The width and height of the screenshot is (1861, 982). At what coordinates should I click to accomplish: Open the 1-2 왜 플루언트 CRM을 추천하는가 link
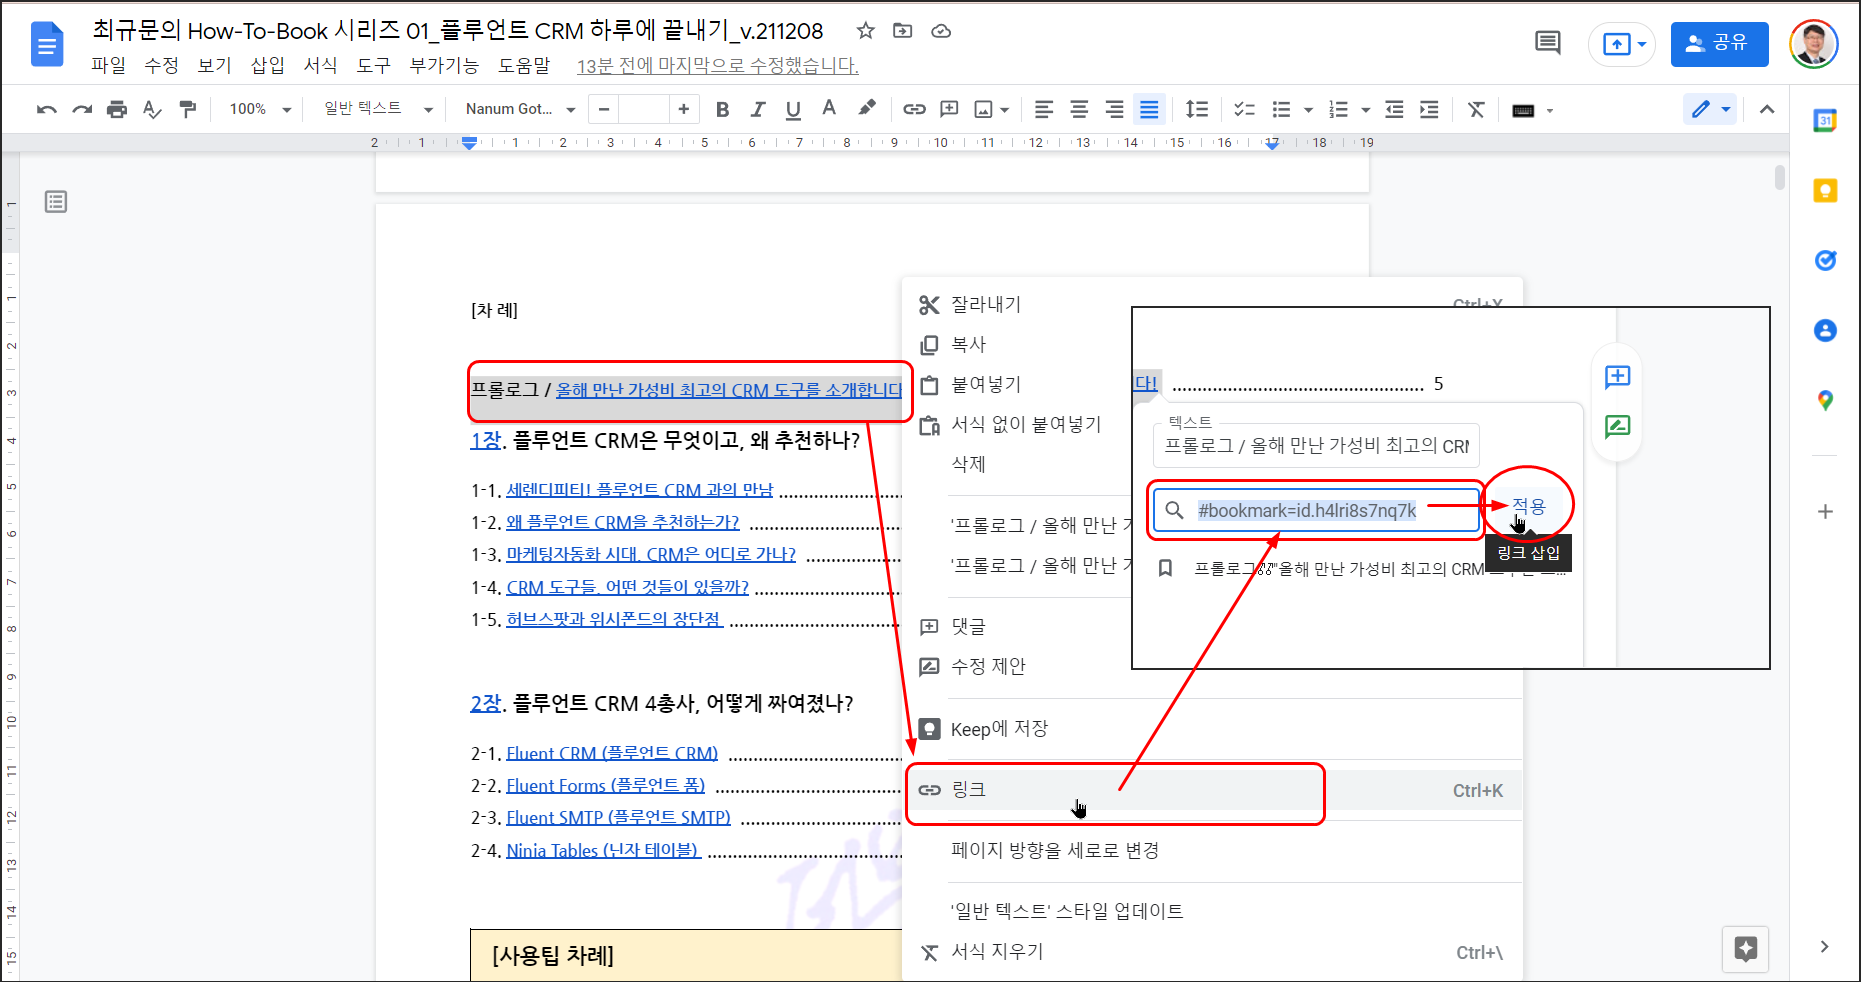tap(623, 522)
